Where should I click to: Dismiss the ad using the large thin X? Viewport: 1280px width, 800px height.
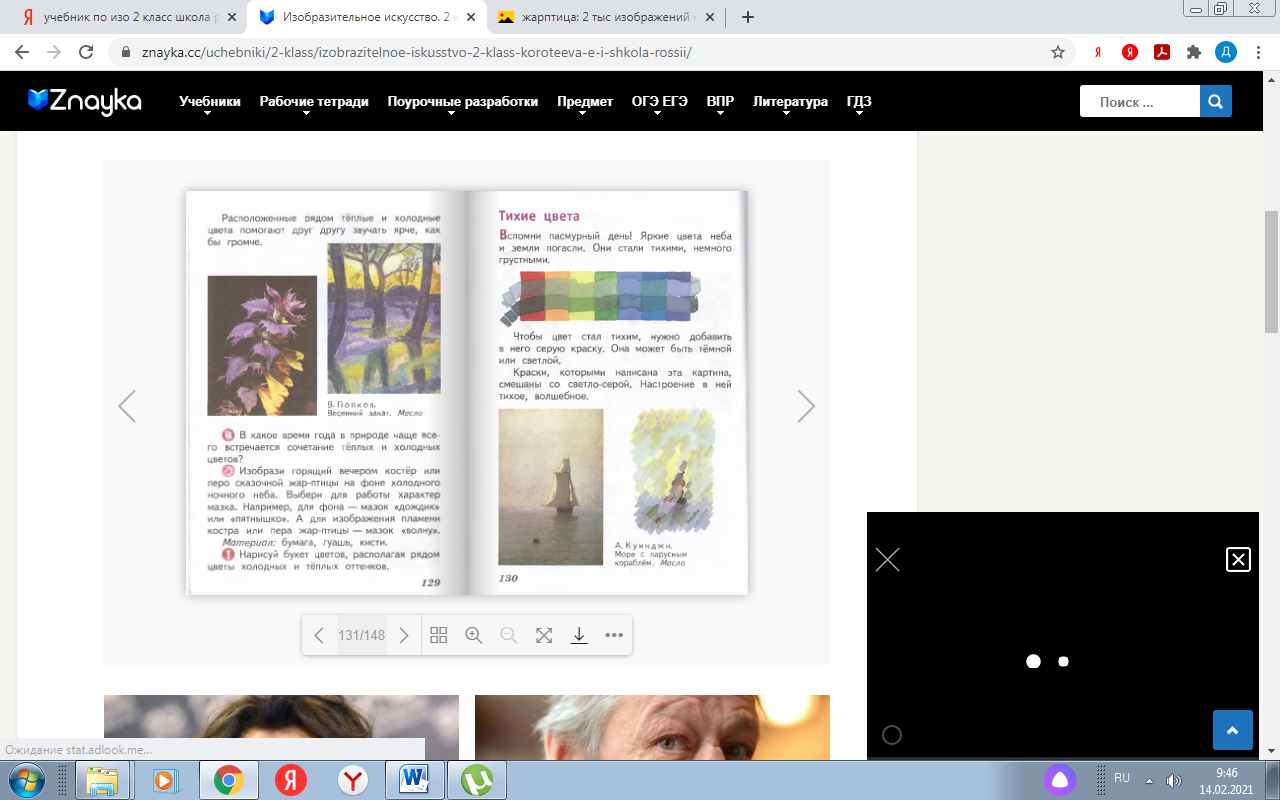888,559
